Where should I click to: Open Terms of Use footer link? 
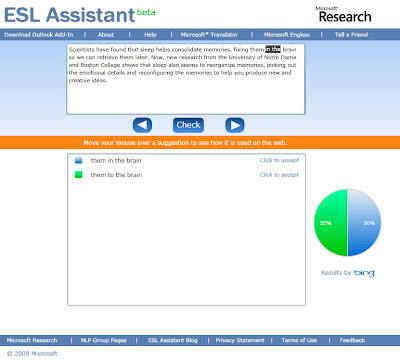(299, 340)
